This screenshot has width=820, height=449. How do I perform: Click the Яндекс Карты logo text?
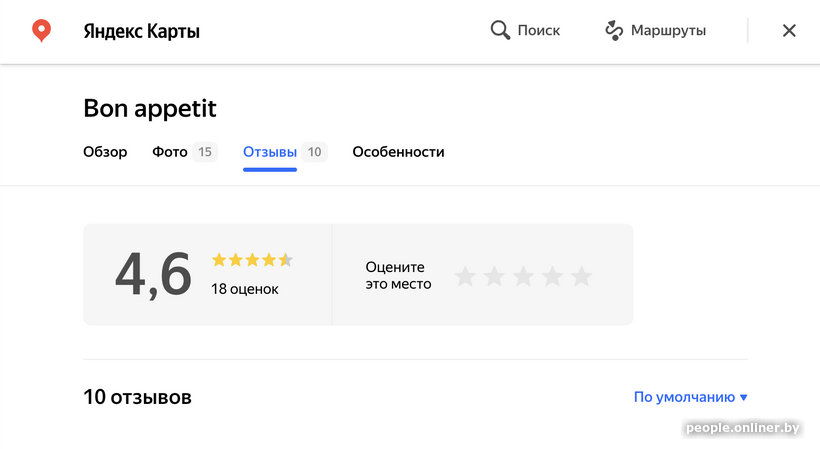coord(141,31)
